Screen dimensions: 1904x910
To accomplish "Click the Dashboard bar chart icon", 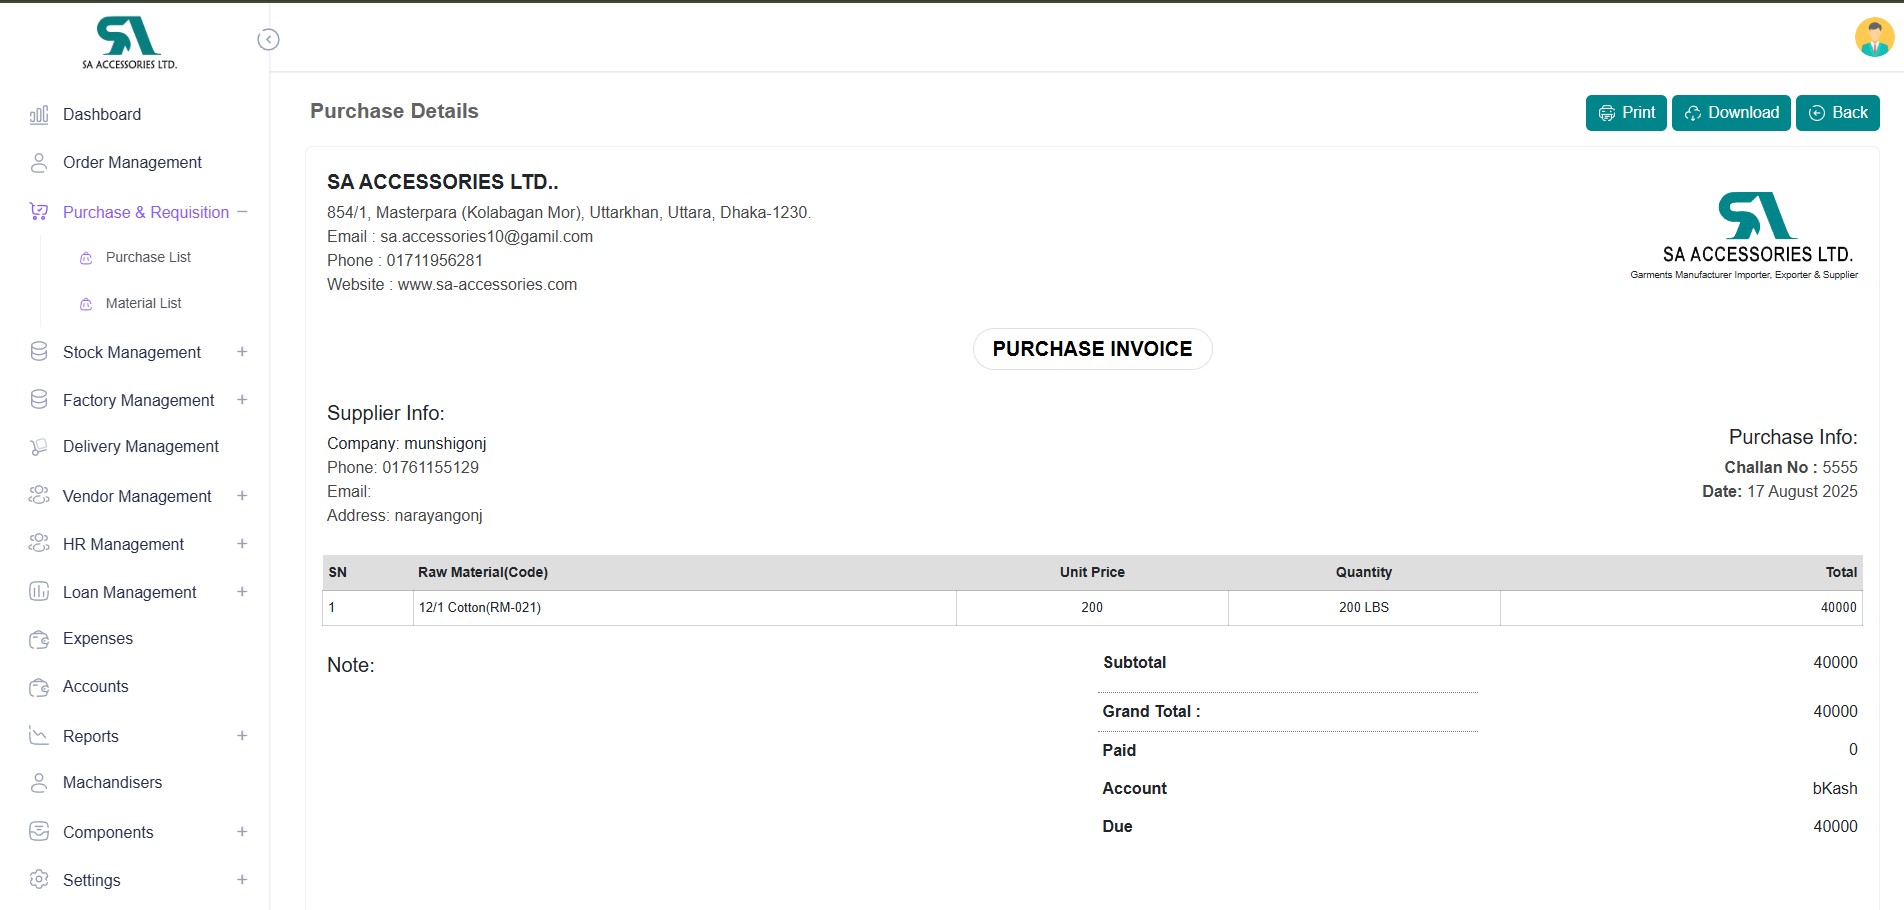I will (x=39, y=115).
